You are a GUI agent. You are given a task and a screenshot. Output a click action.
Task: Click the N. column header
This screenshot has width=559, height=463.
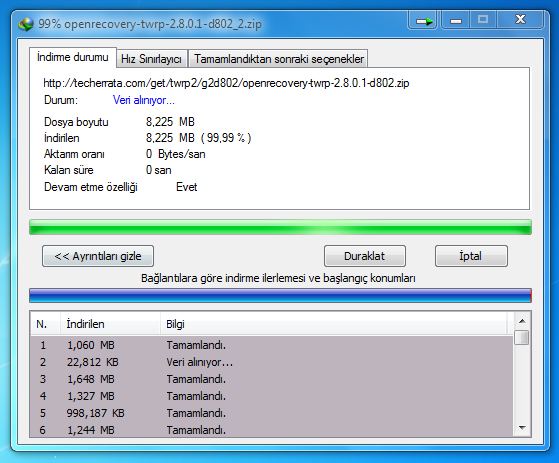(x=45, y=324)
